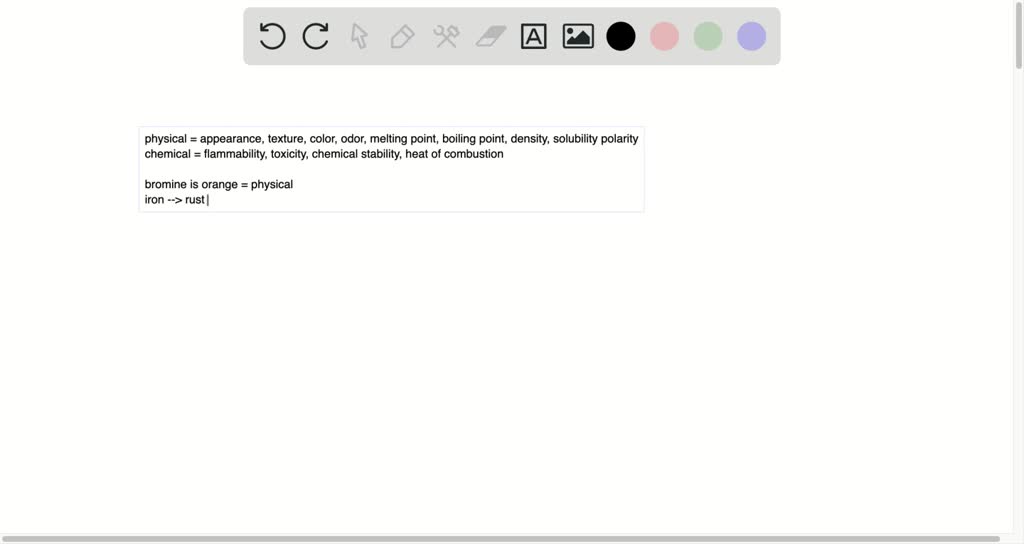The width and height of the screenshot is (1024, 544).
Task: Click the word 'toxicity'
Action: click(x=289, y=154)
